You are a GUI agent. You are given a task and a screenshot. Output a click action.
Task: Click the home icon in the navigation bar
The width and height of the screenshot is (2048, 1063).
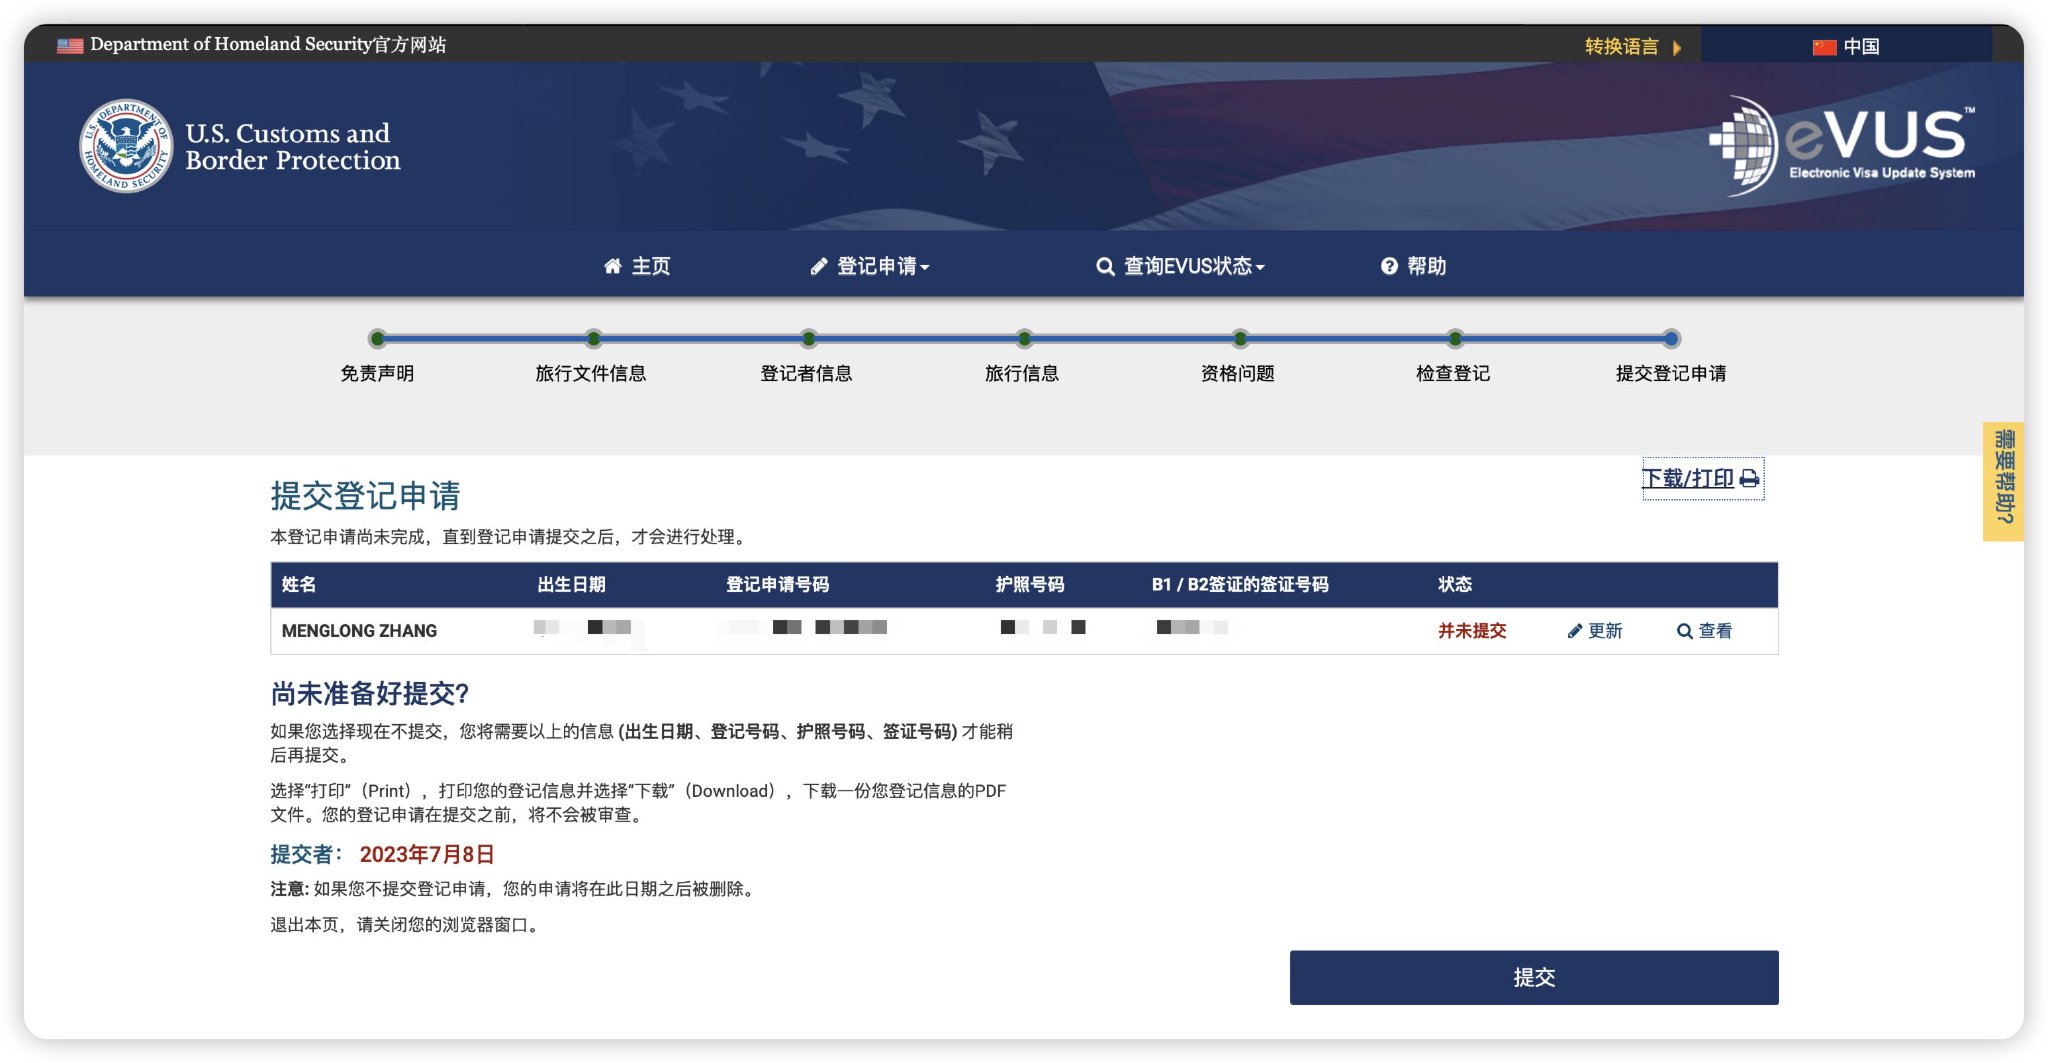click(614, 266)
